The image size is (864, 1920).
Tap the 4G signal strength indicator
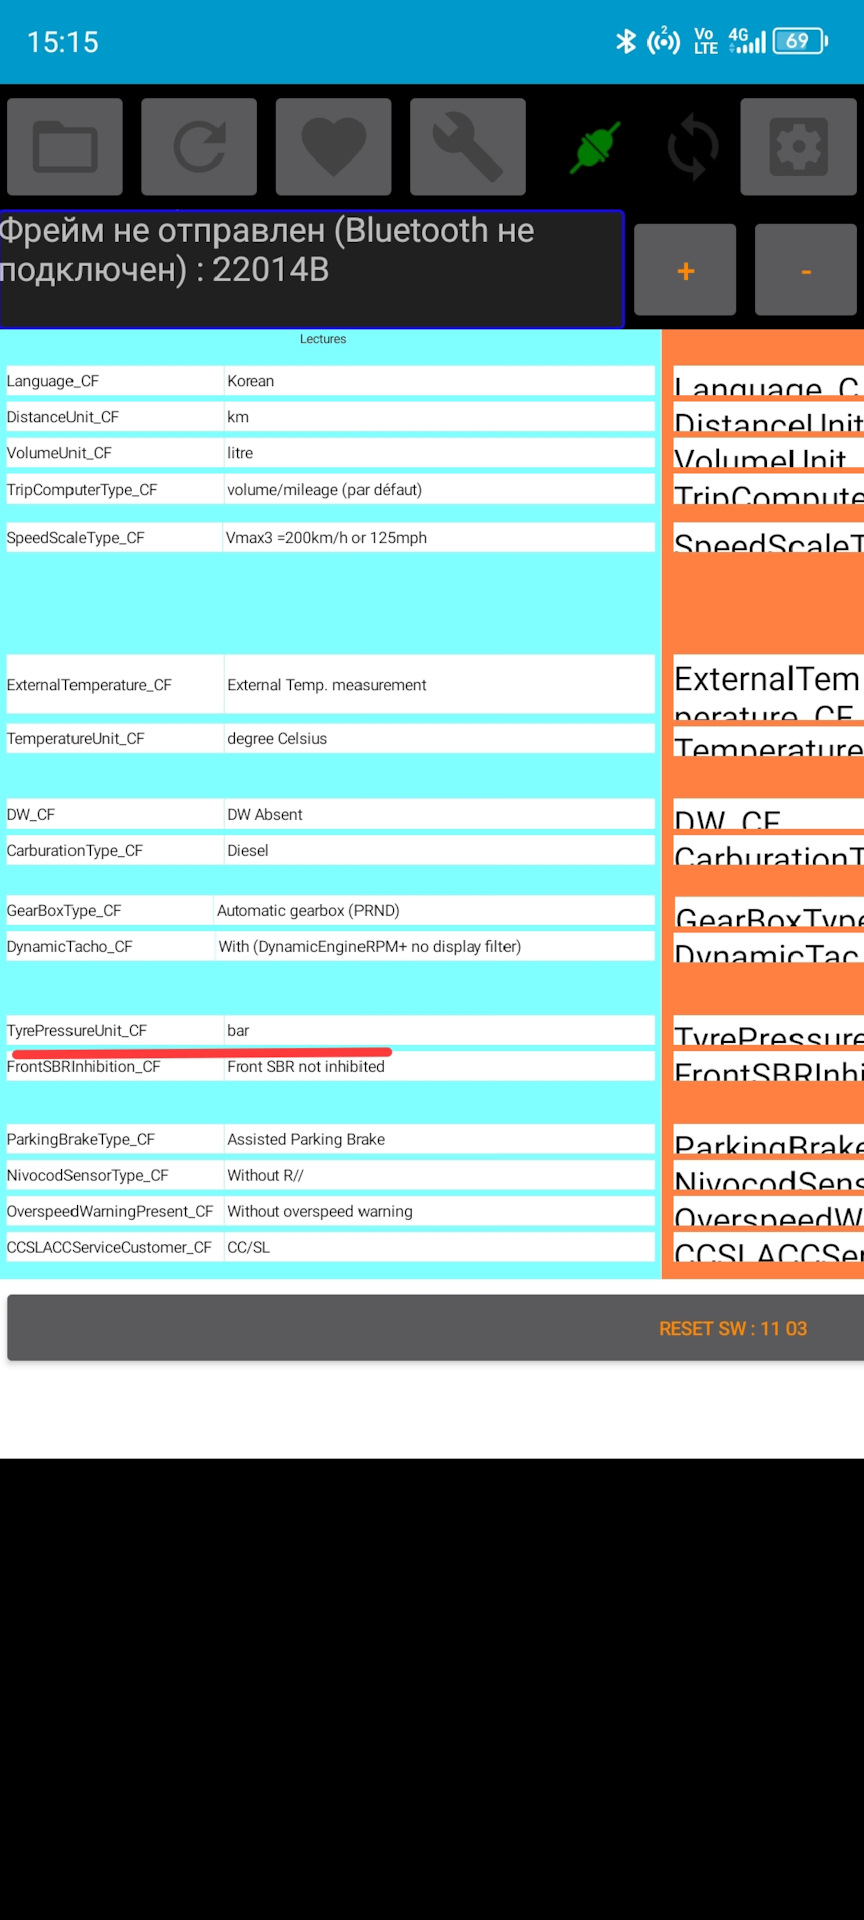747,41
